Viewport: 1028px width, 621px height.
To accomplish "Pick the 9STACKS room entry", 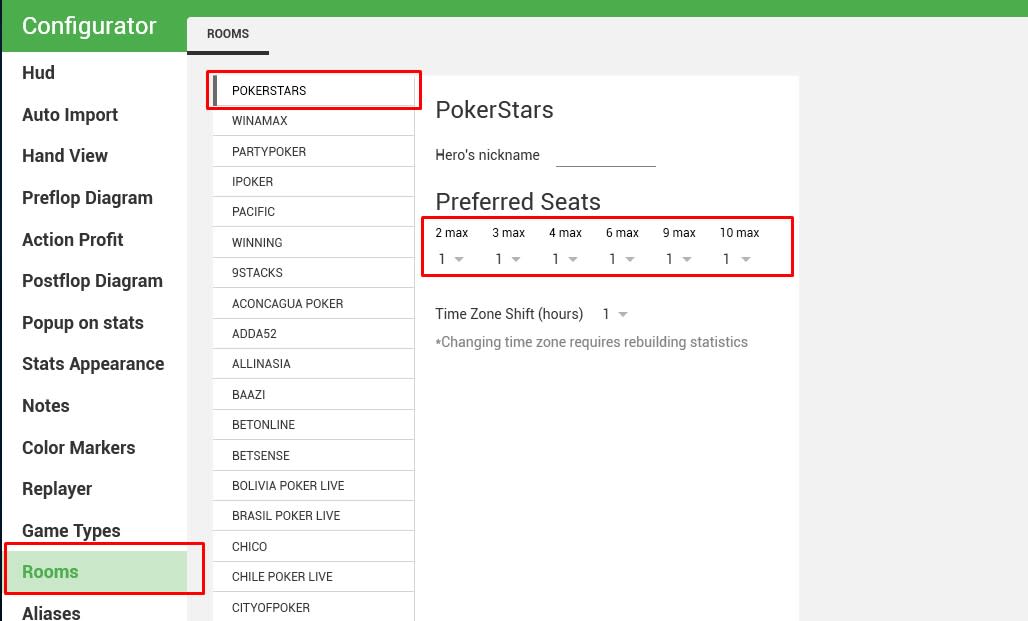I will coord(313,273).
